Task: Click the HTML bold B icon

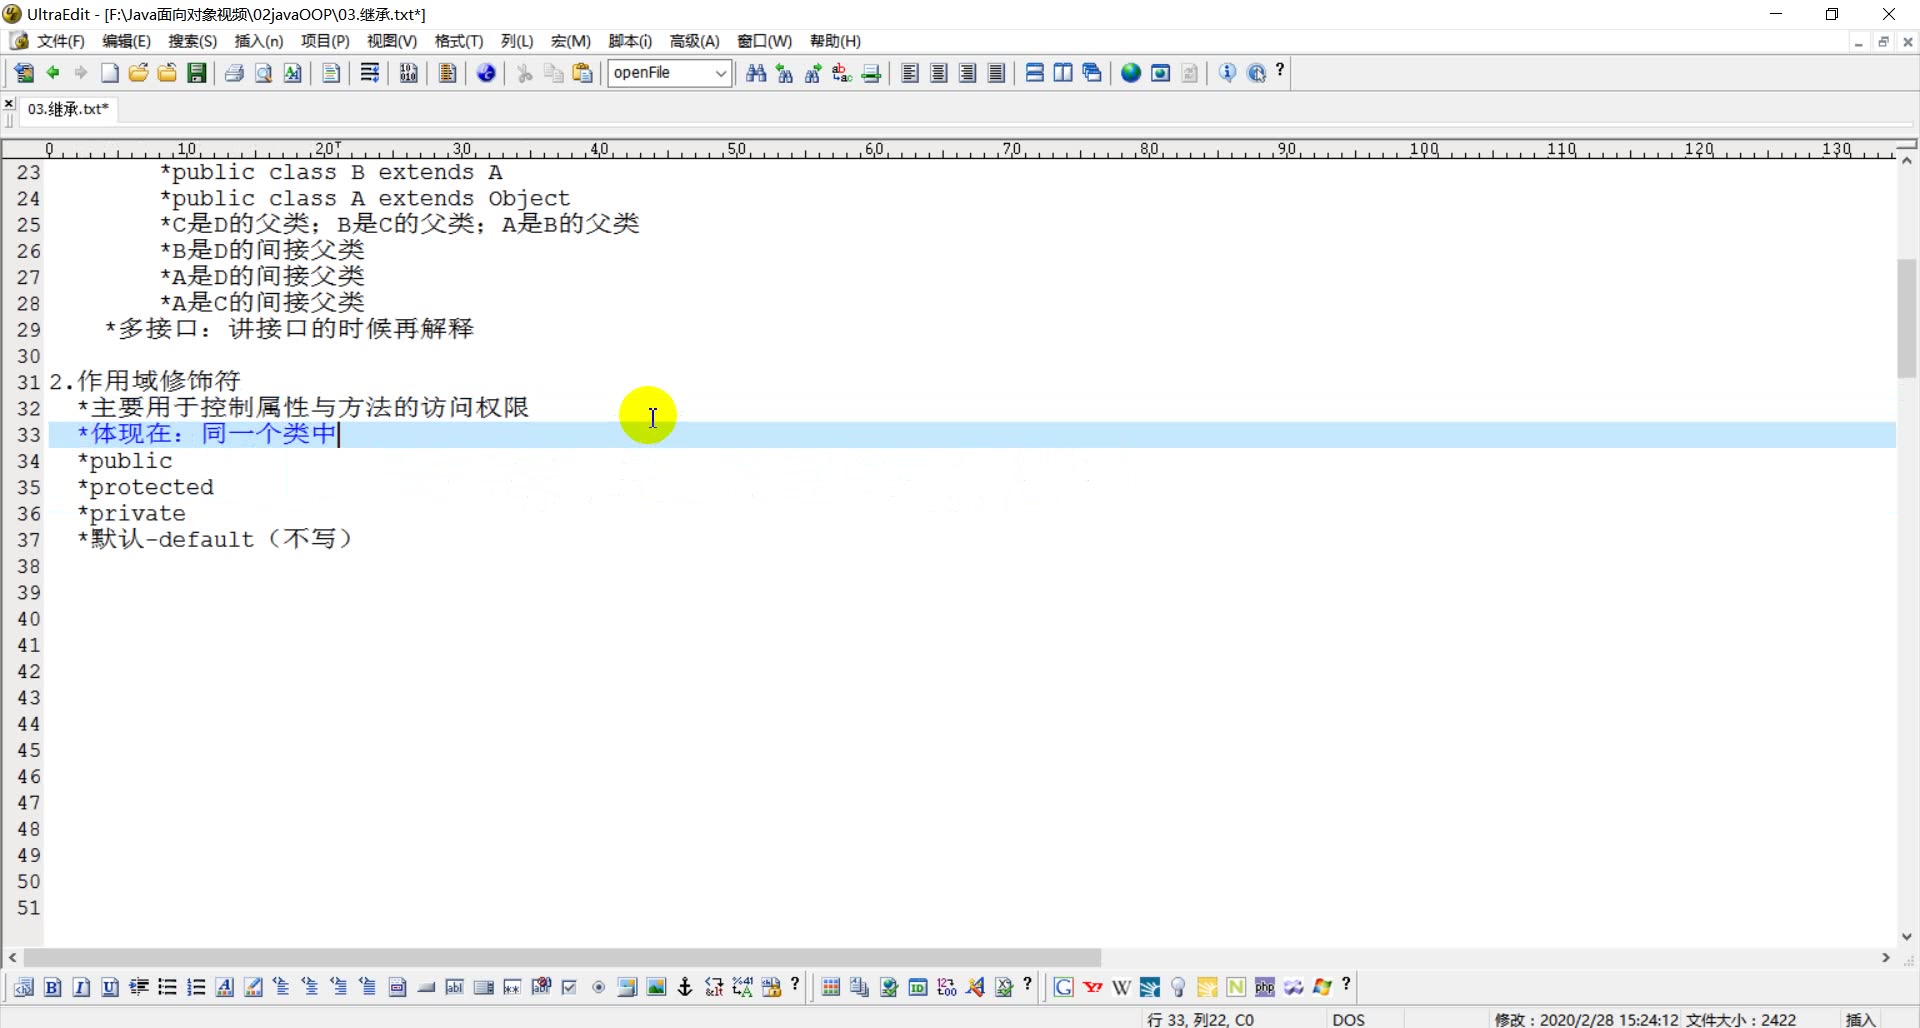Action: coord(53,987)
